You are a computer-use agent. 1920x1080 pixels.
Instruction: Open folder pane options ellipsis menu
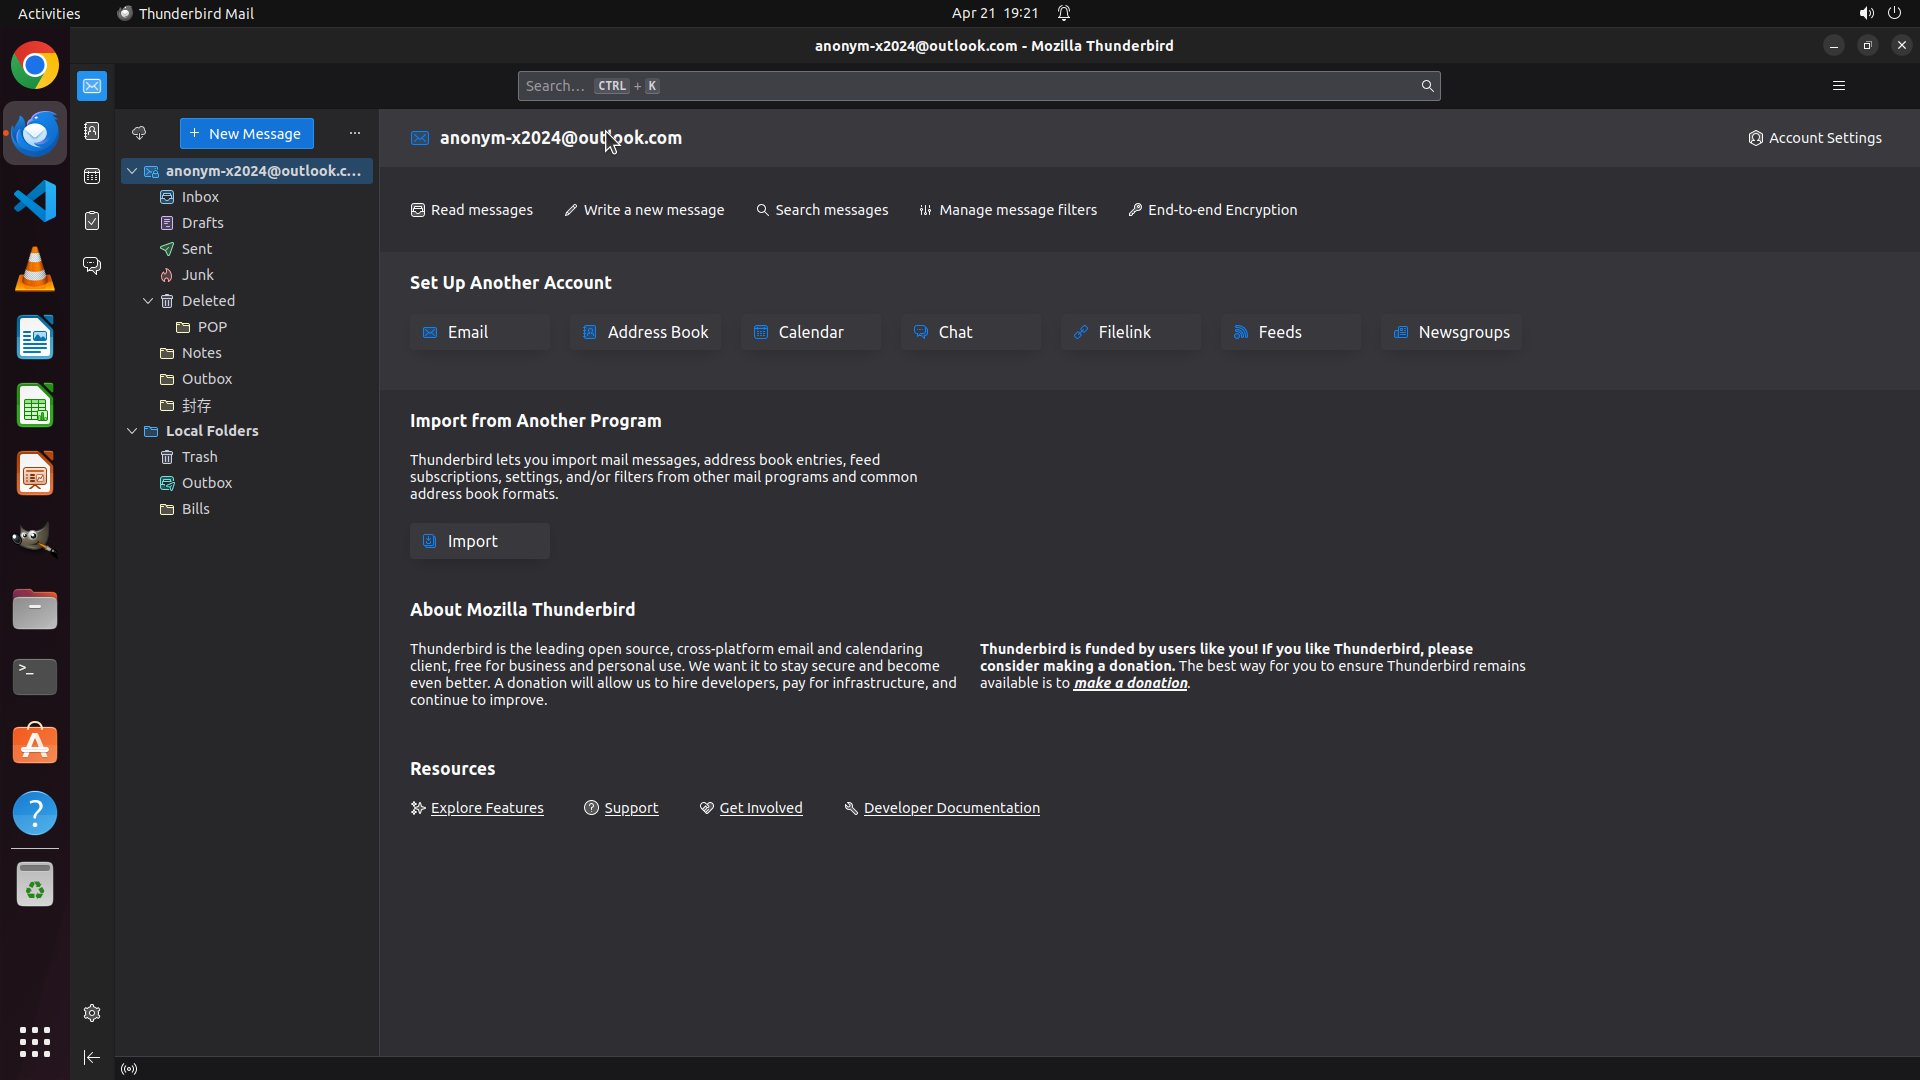[354, 133]
